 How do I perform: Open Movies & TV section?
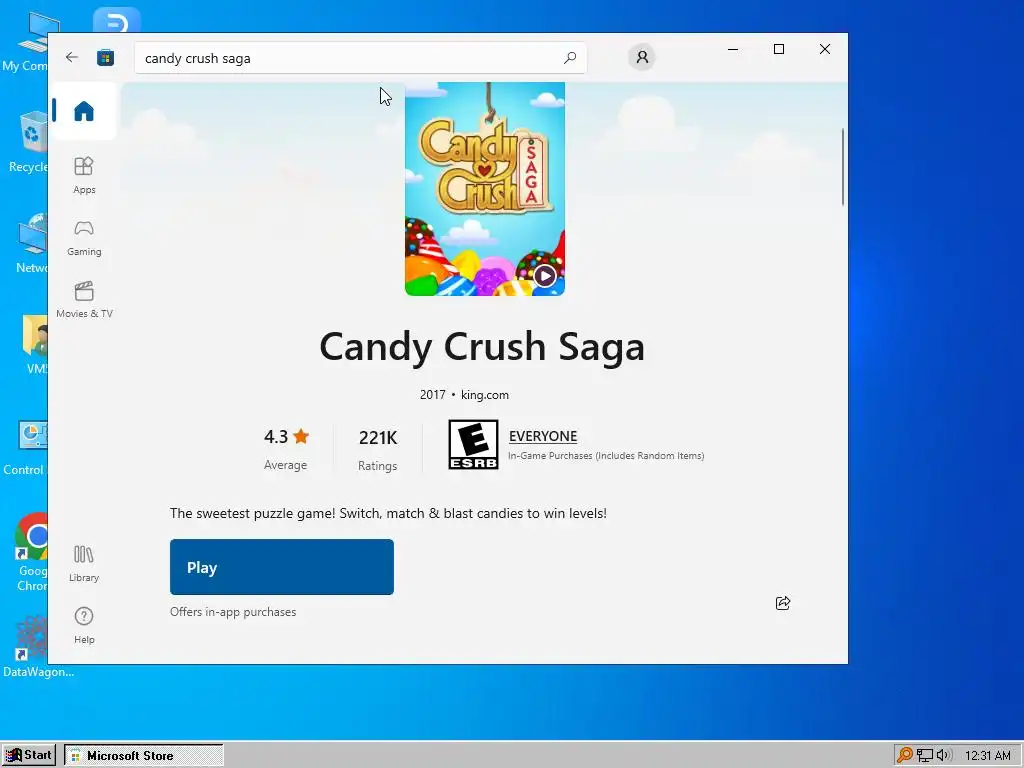pyautogui.click(x=84, y=299)
